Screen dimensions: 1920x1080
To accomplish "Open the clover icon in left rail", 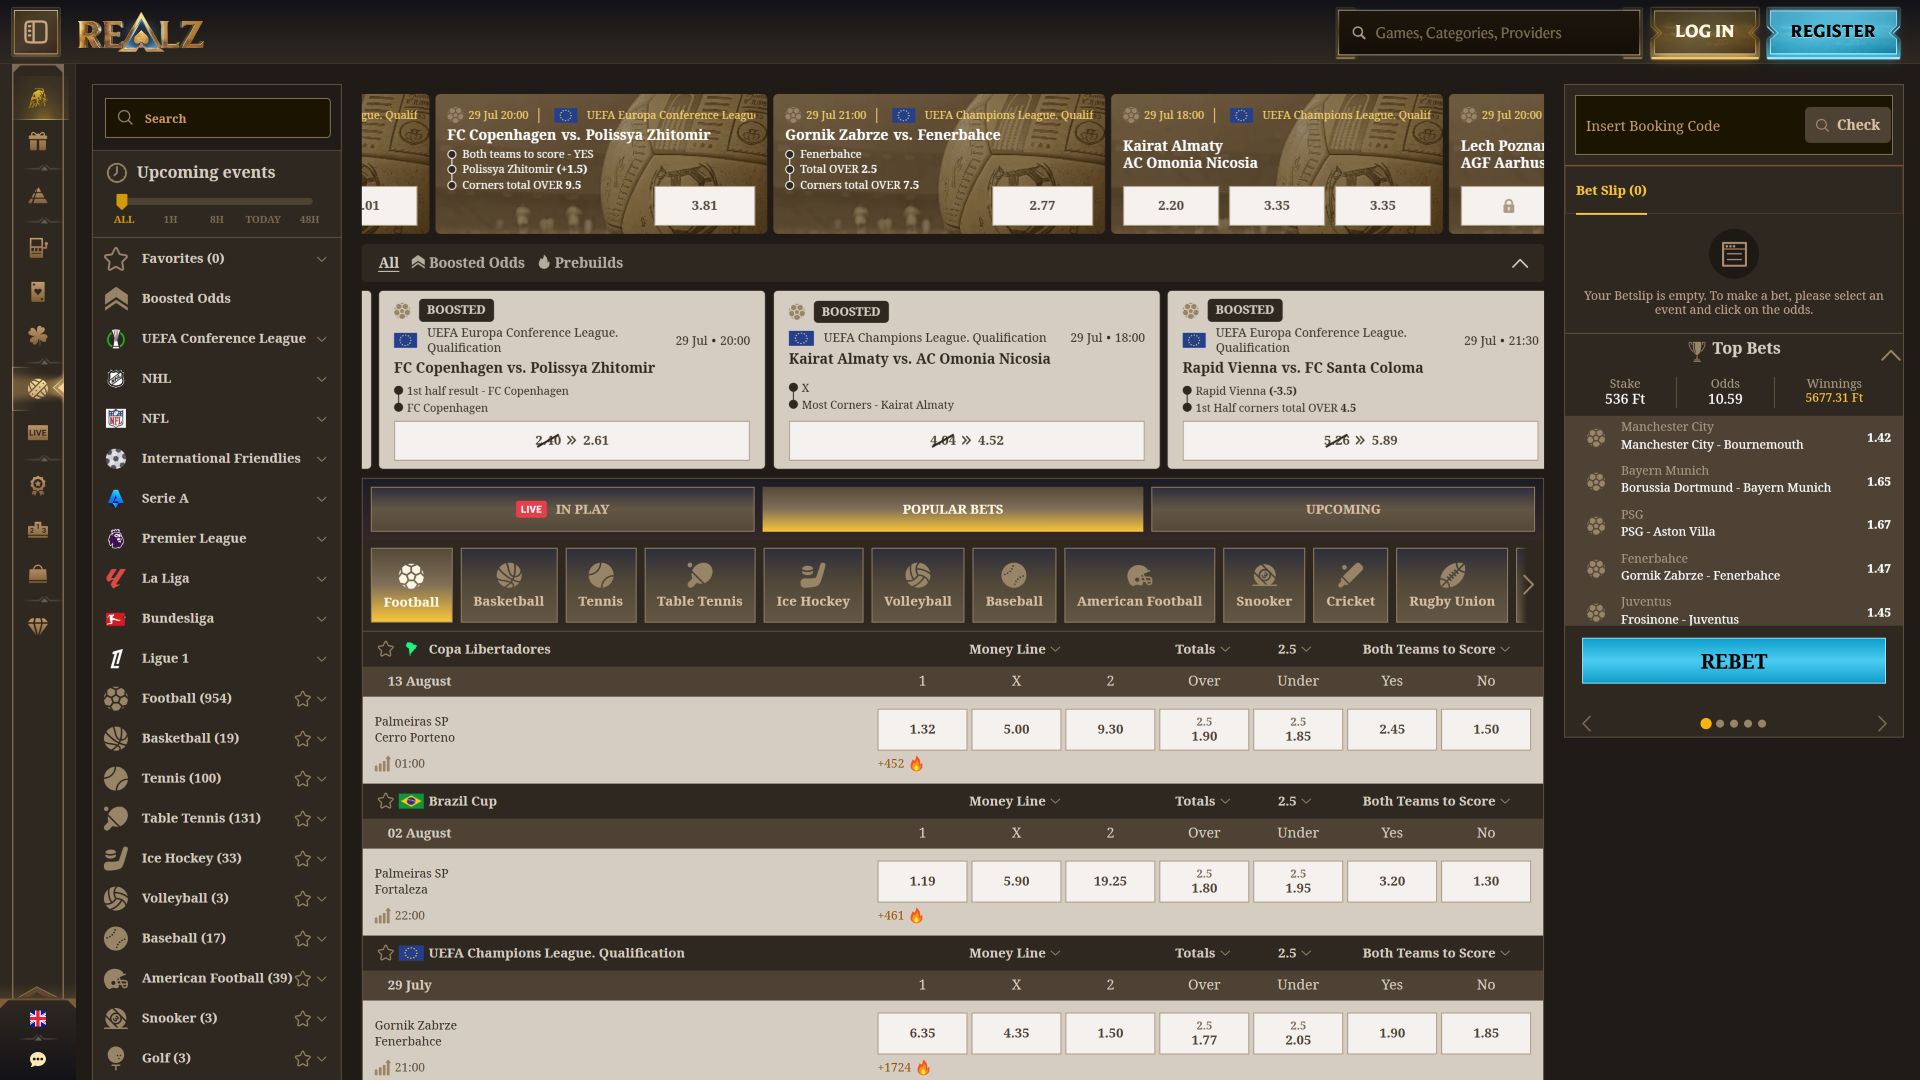I will [x=38, y=336].
